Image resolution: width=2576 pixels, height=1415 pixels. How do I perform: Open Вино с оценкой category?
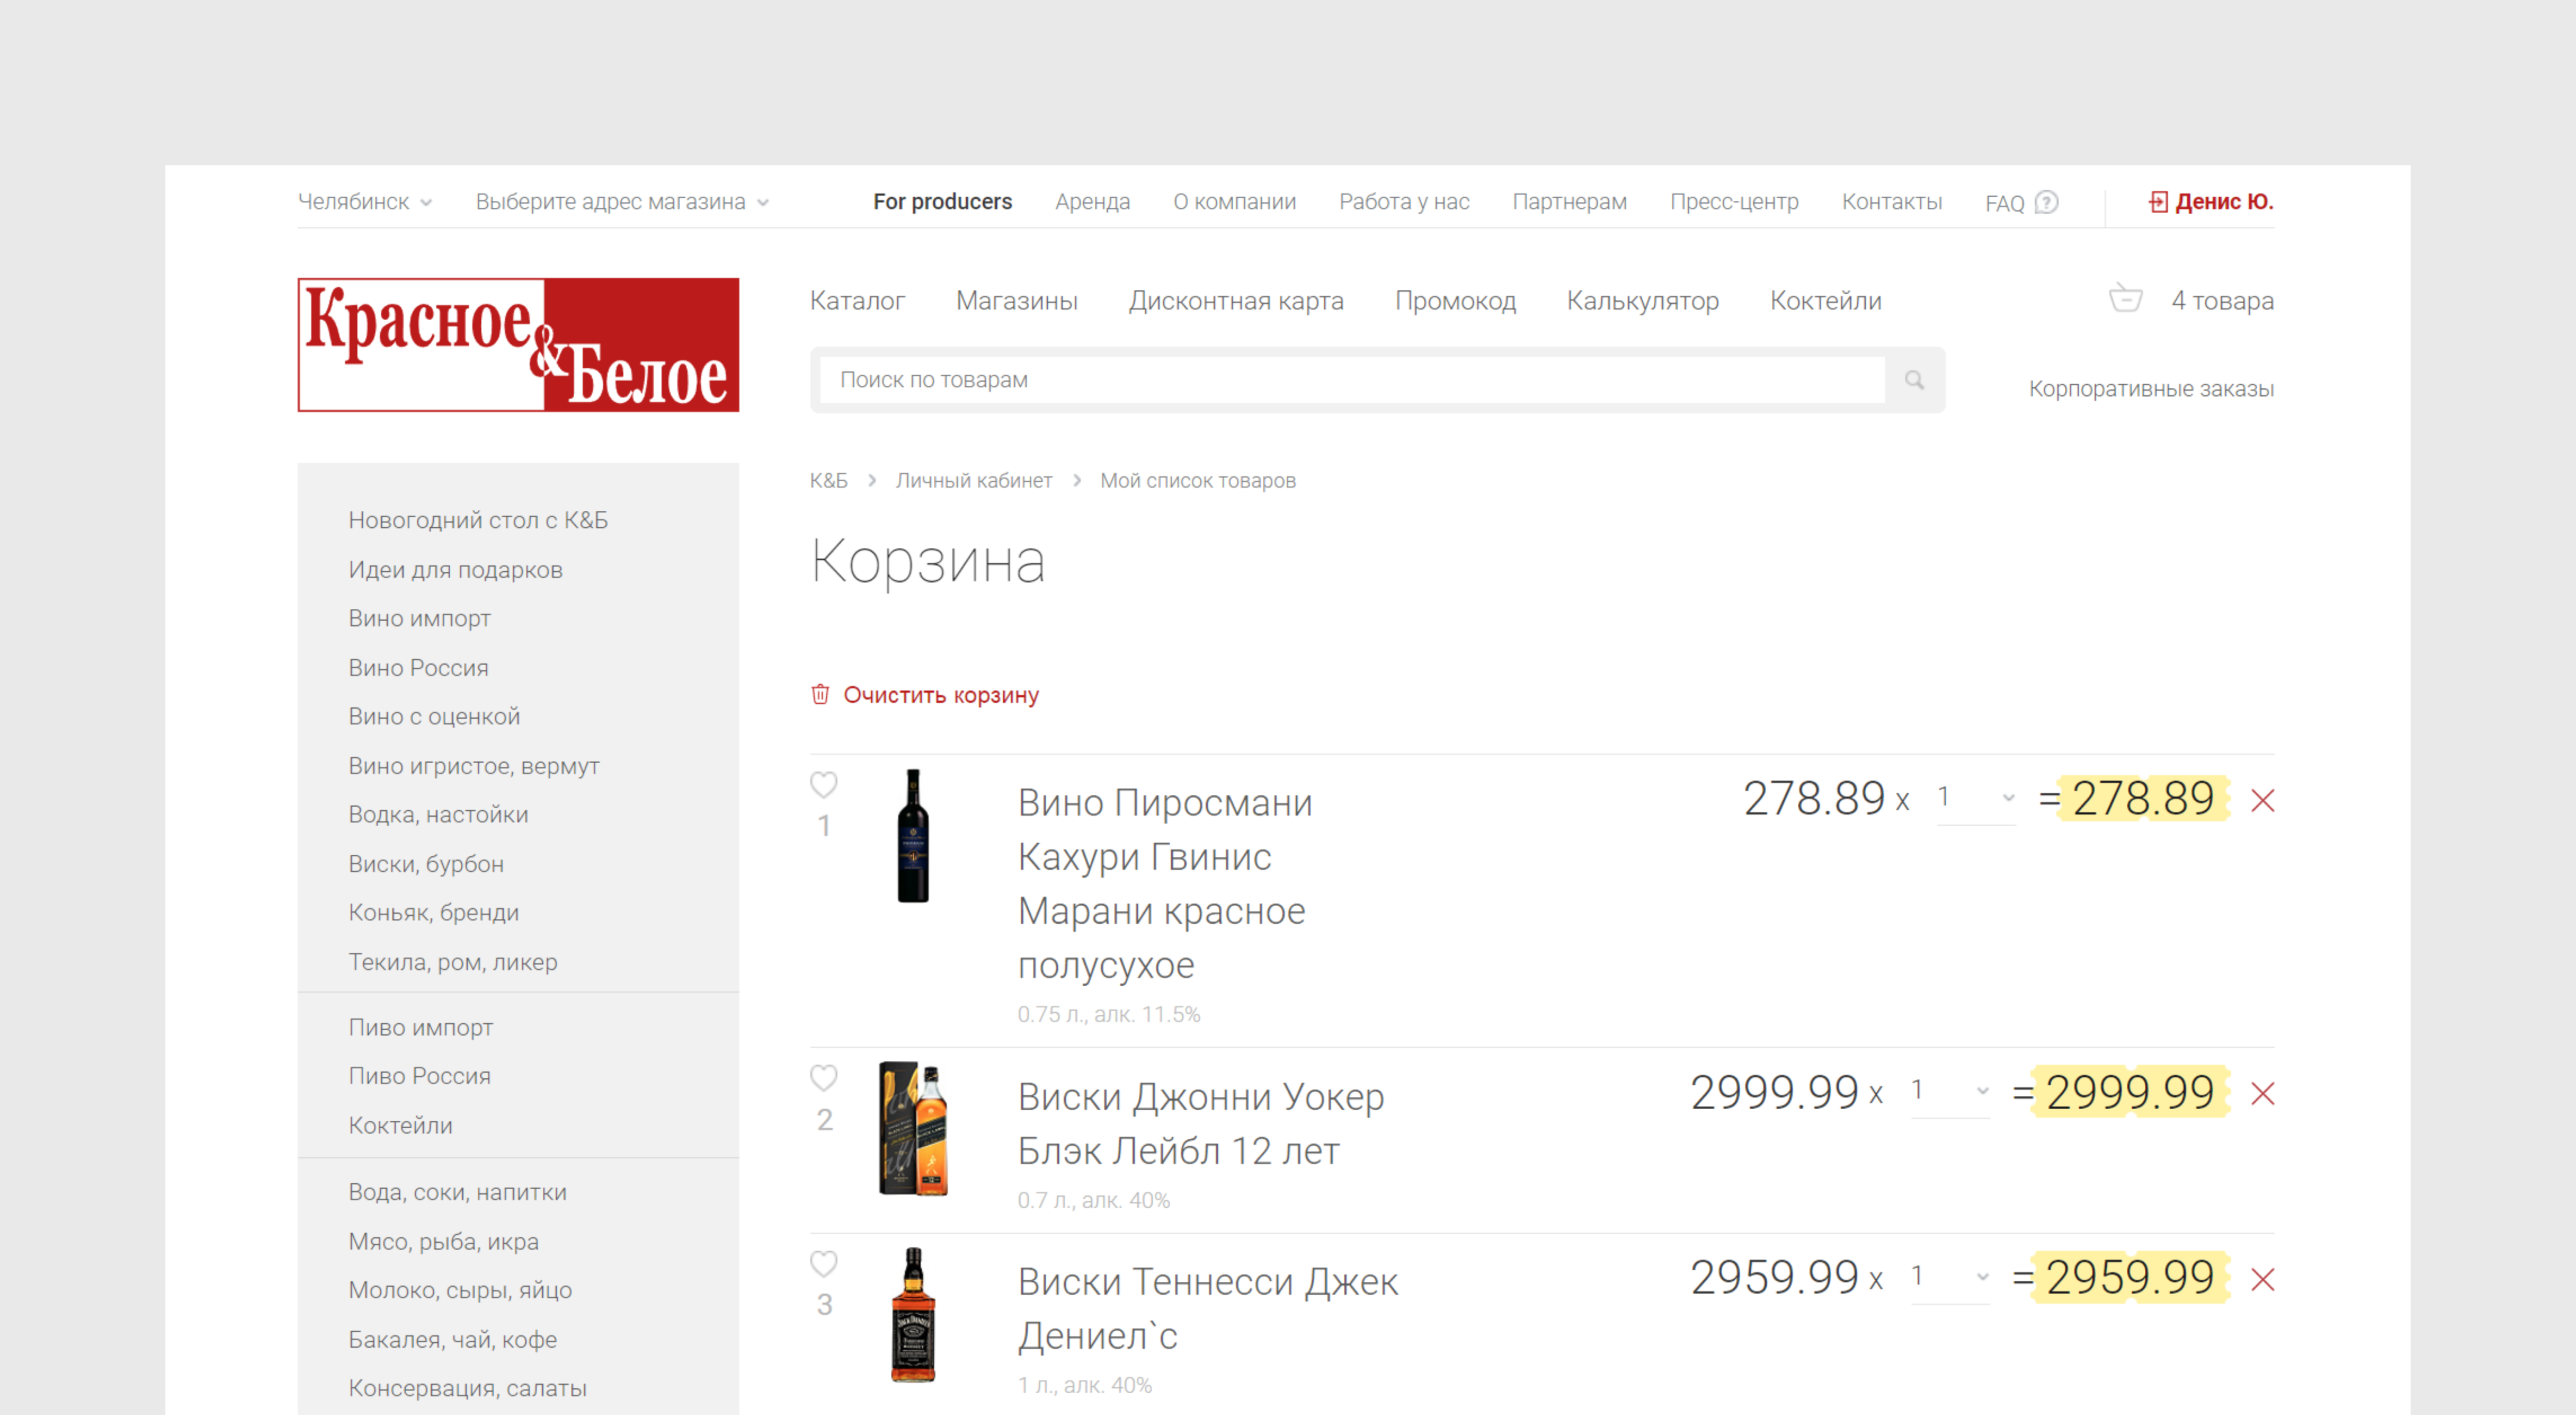pyautogui.click(x=434, y=717)
